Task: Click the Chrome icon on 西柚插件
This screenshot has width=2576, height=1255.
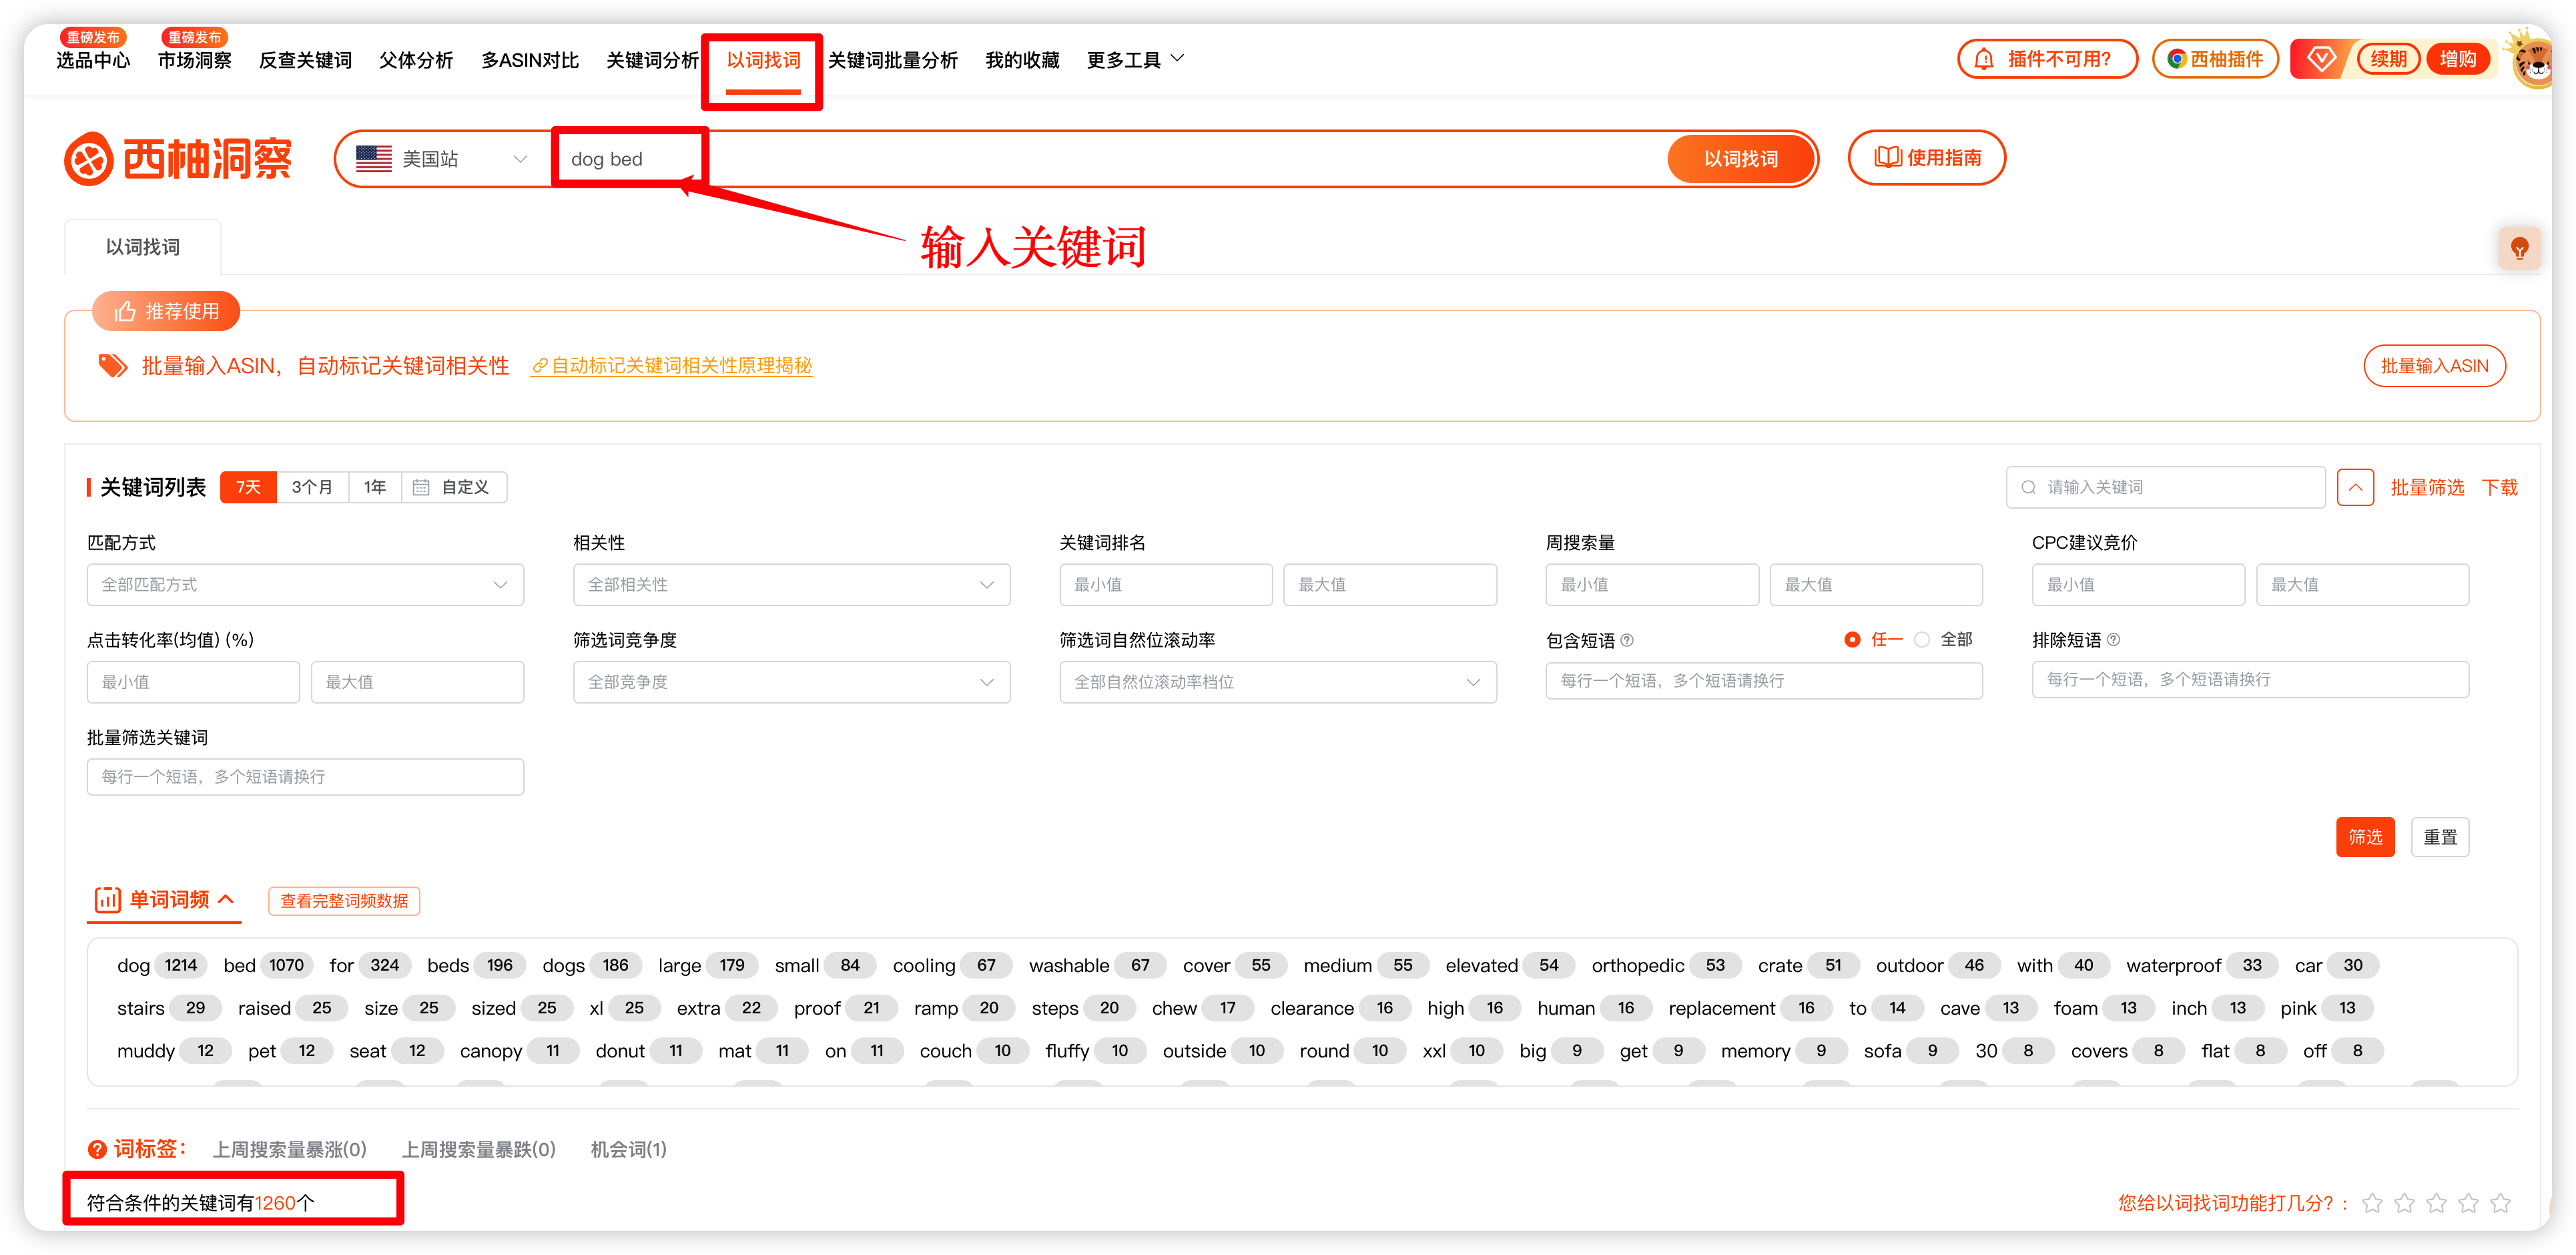Action: coord(2176,60)
